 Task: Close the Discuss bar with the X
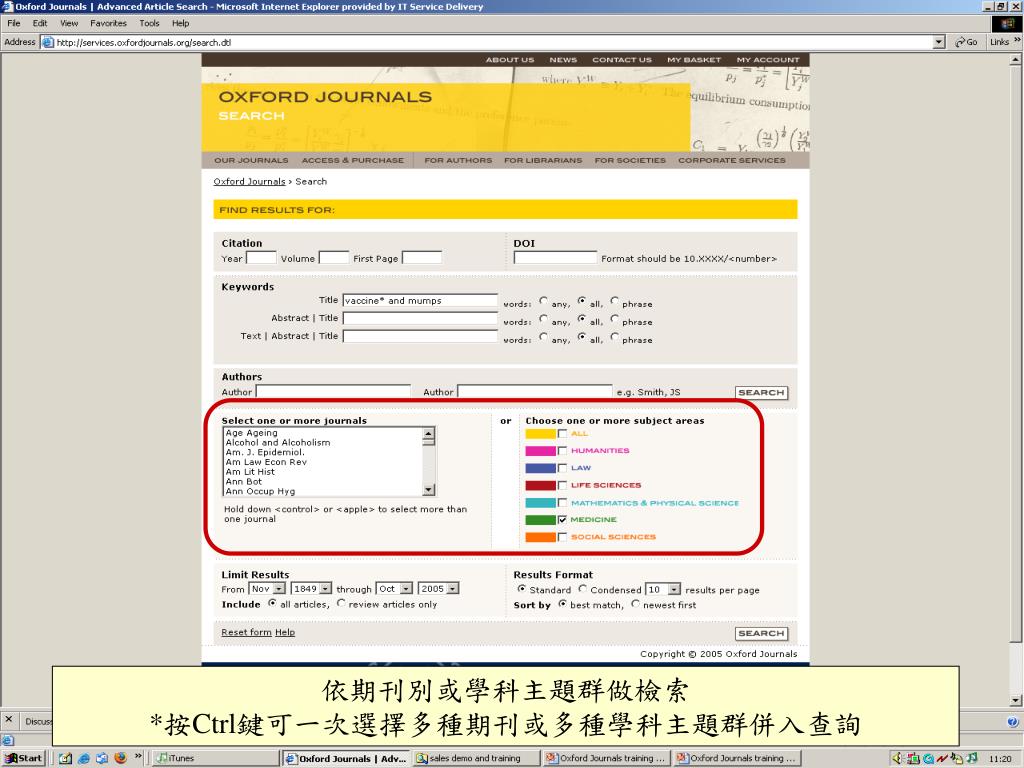point(8,720)
